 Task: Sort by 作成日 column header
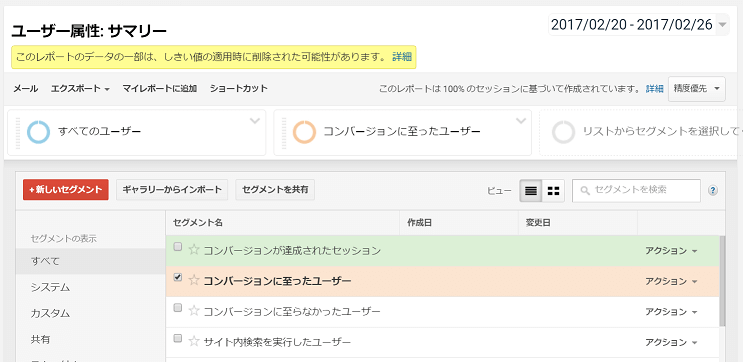pyautogui.click(x=419, y=223)
